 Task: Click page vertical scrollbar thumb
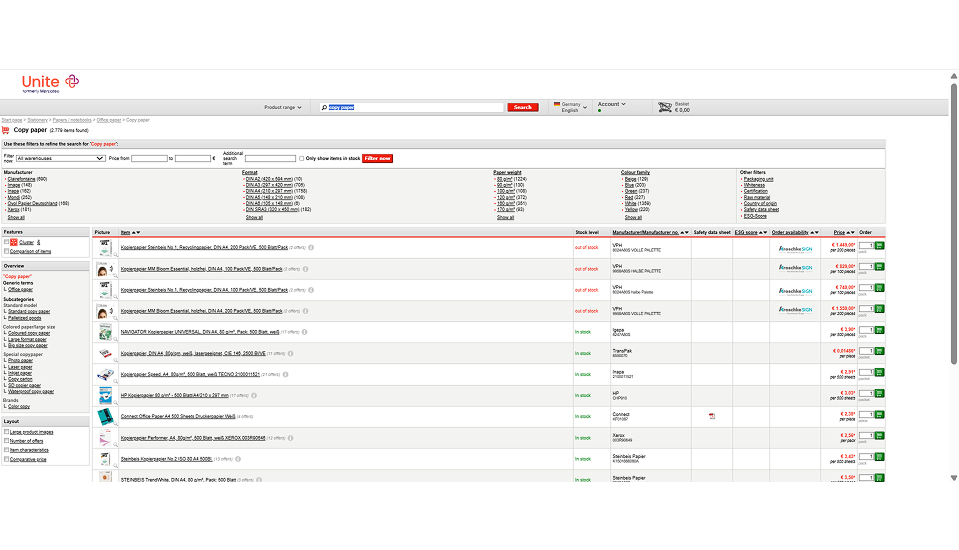tap(953, 223)
